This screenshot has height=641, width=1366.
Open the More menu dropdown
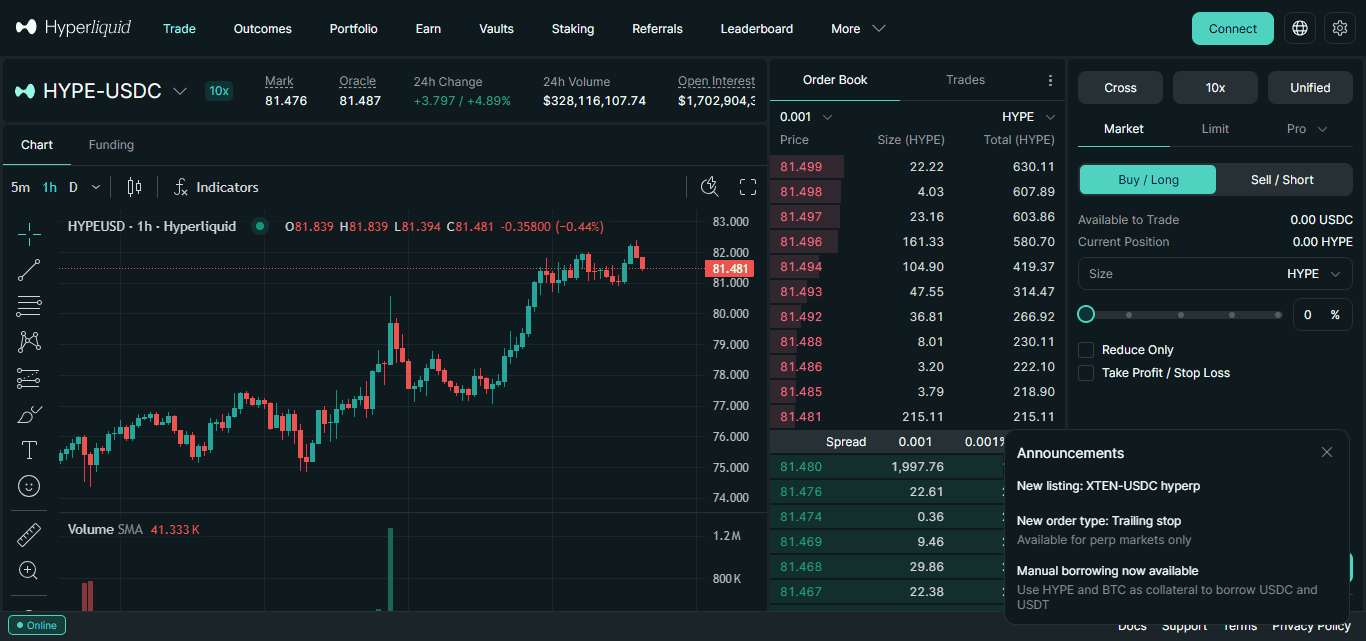[x=858, y=29]
